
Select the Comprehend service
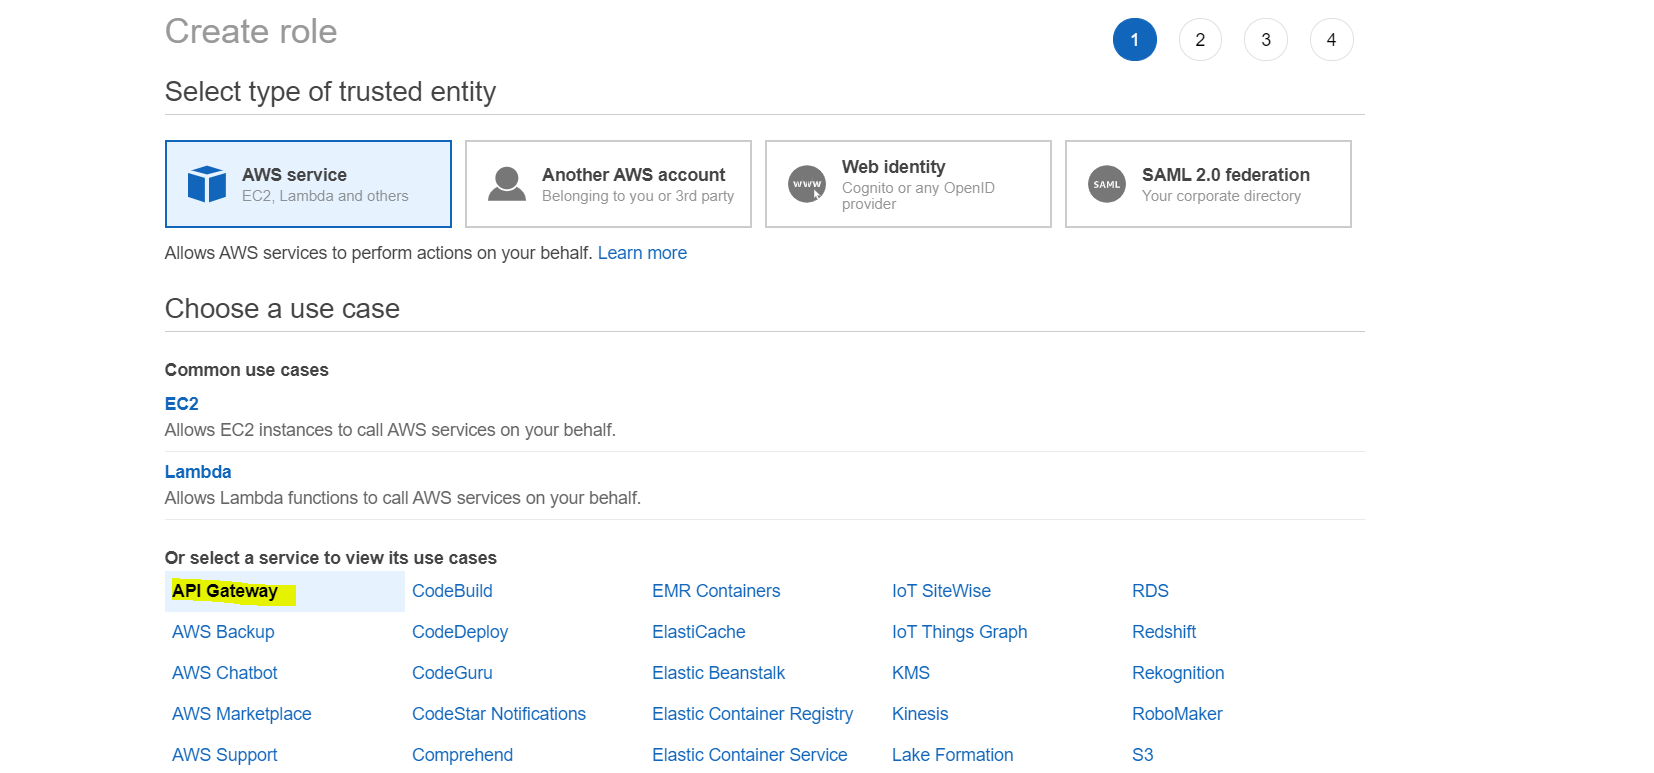pyautogui.click(x=462, y=755)
